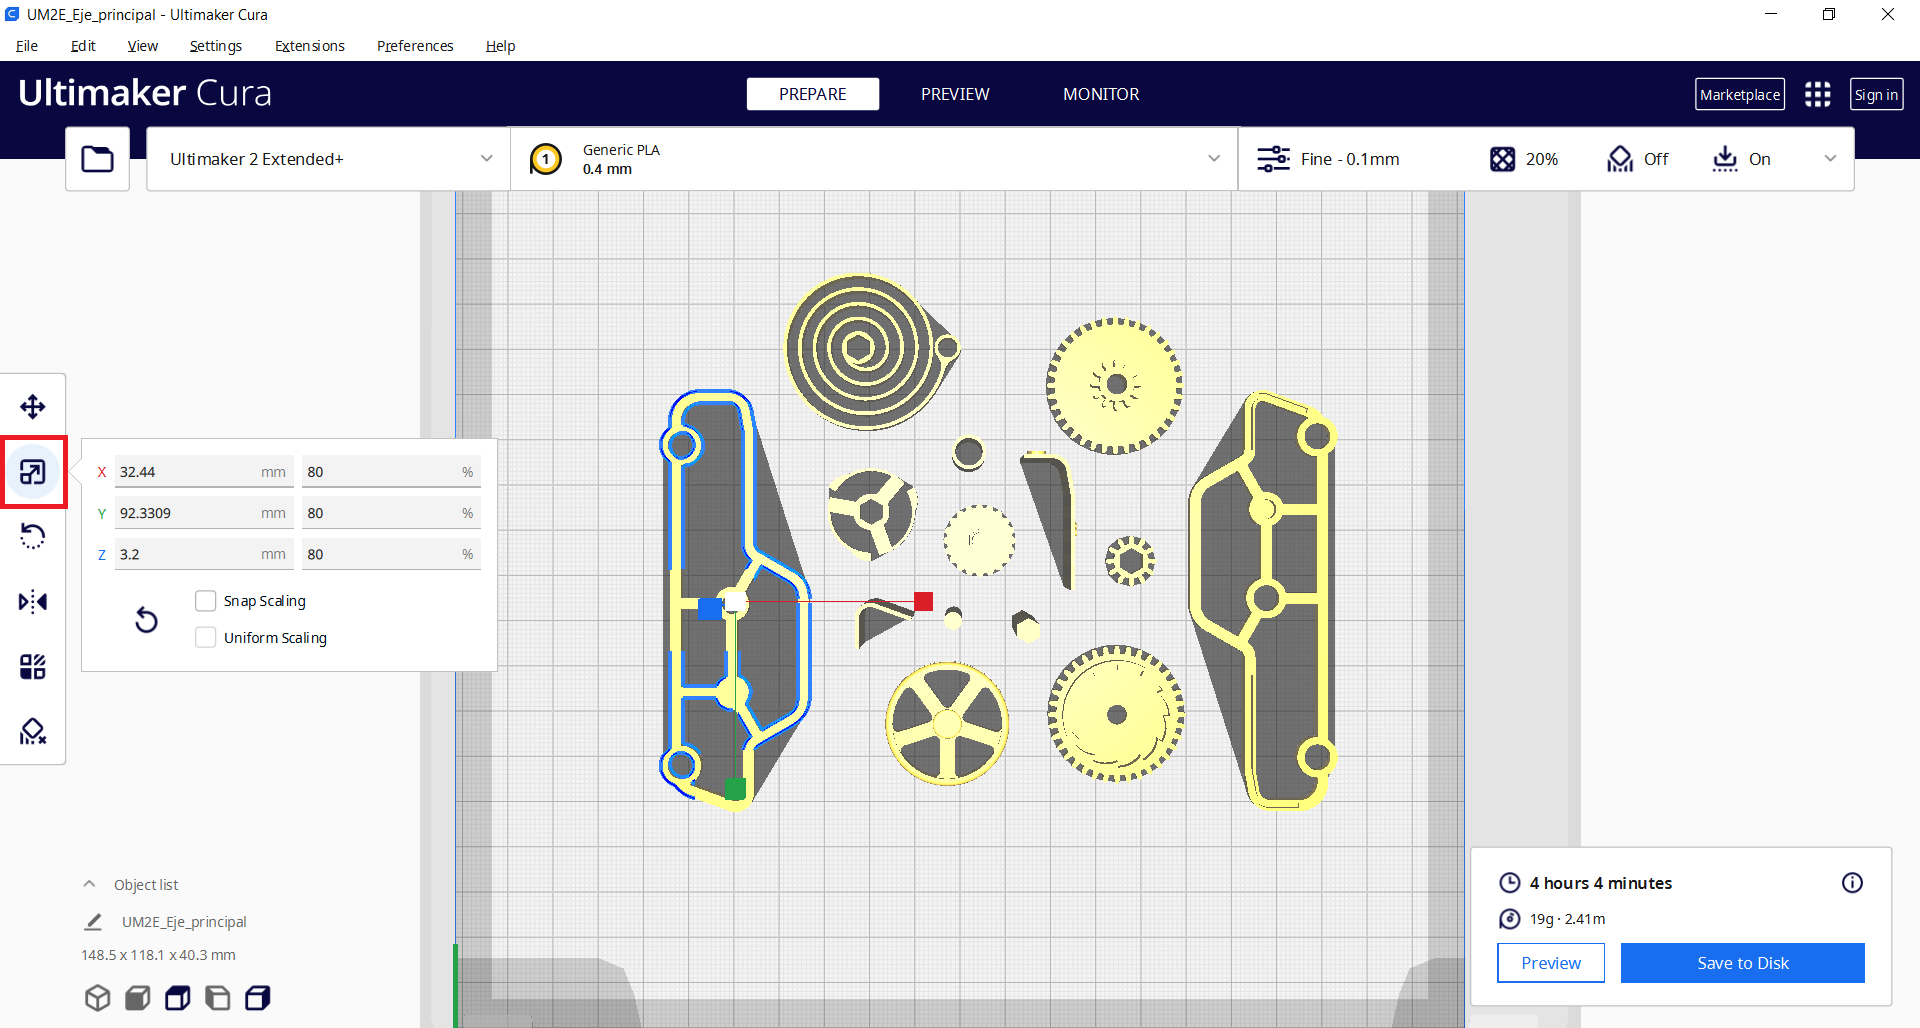Viewport: 1920px width, 1028px height.
Task: Expand the Generic PLA material dropdown
Action: 873,159
